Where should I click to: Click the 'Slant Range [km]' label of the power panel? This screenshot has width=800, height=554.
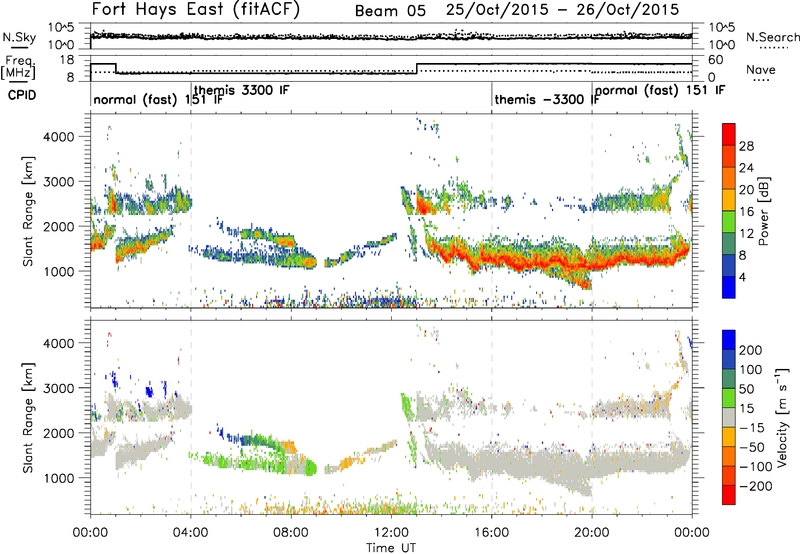[29, 211]
